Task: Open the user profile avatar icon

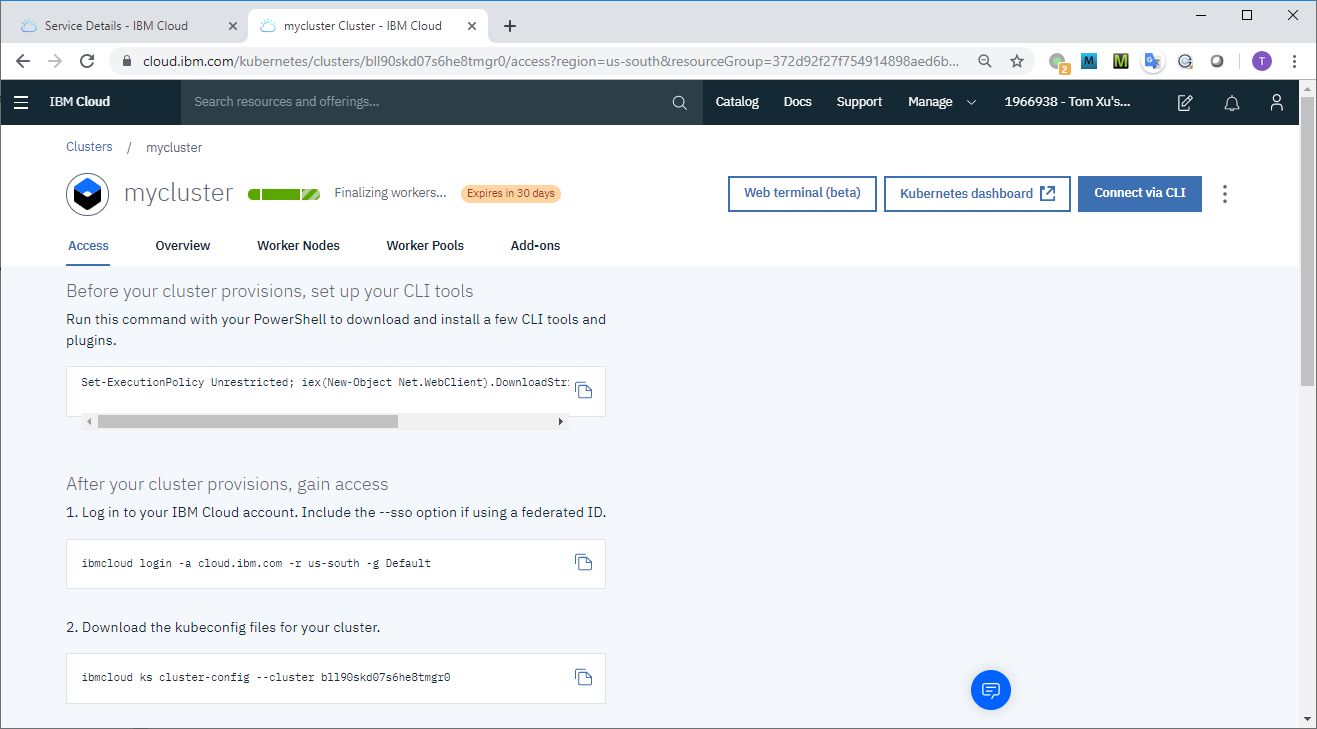Action: [x=1277, y=102]
